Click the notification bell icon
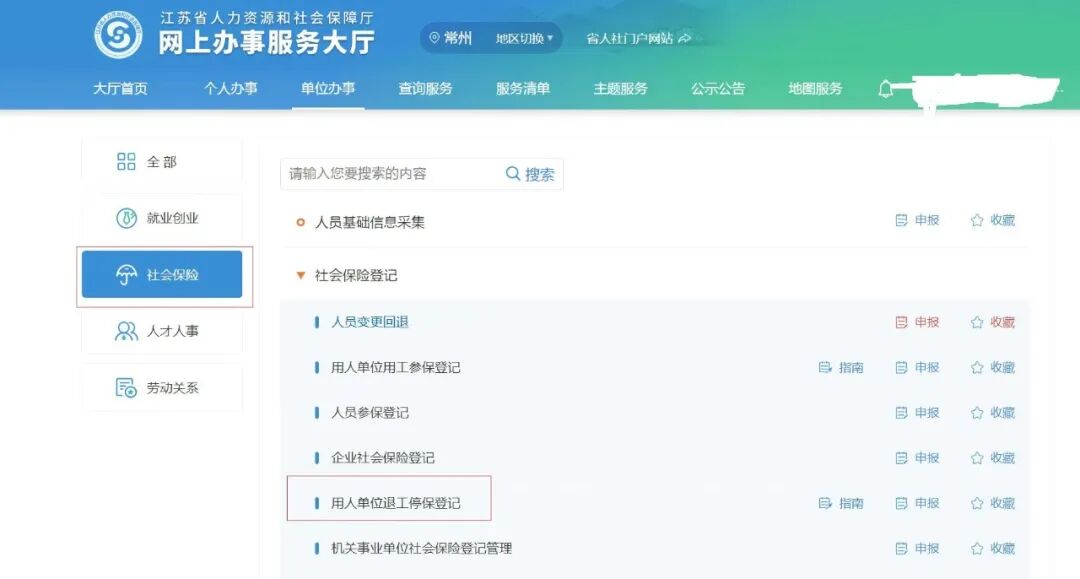The height and width of the screenshot is (579, 1080). (x=884, y=88)
